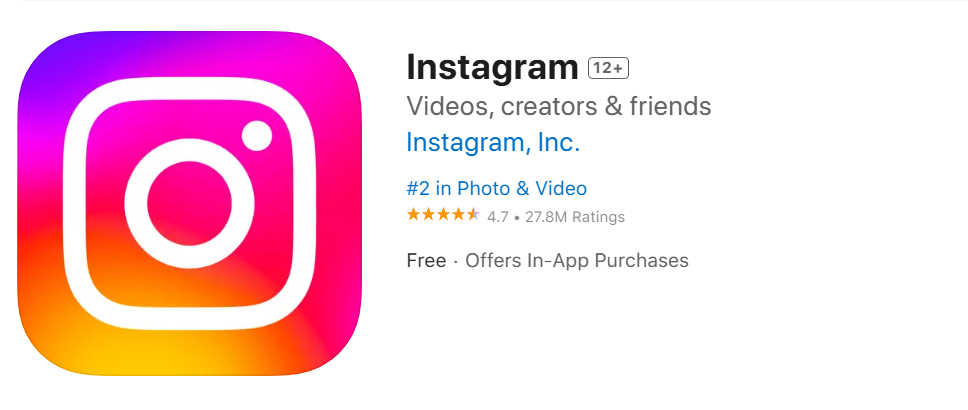Click the camera lens circle in the logo

point(189,203)
